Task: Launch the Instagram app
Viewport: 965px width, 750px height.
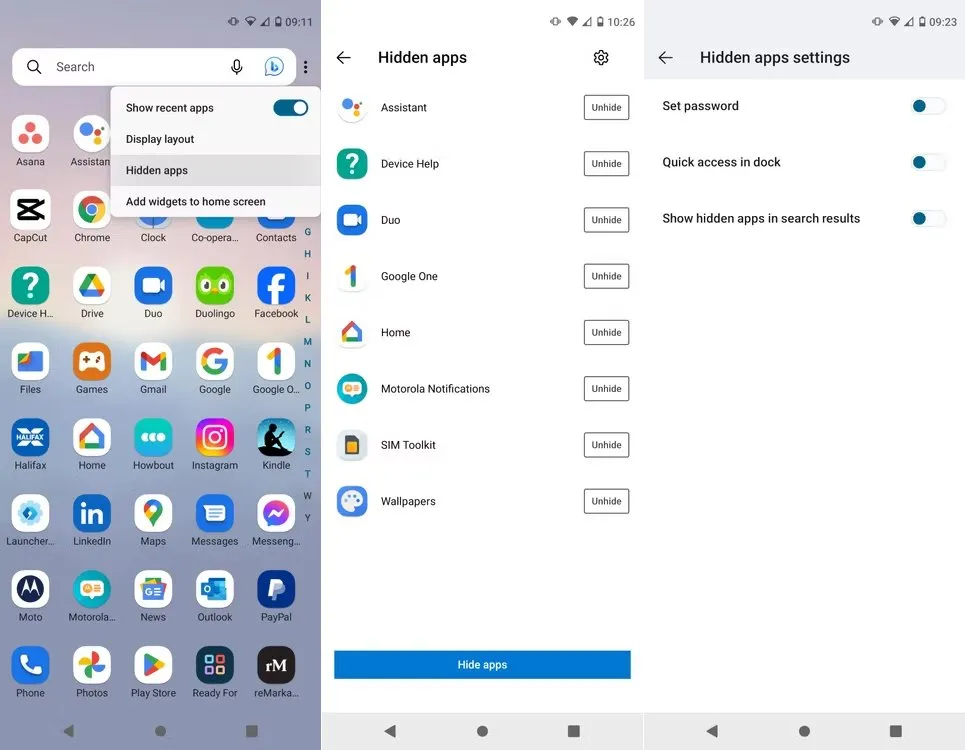Action: pos(215,438)
